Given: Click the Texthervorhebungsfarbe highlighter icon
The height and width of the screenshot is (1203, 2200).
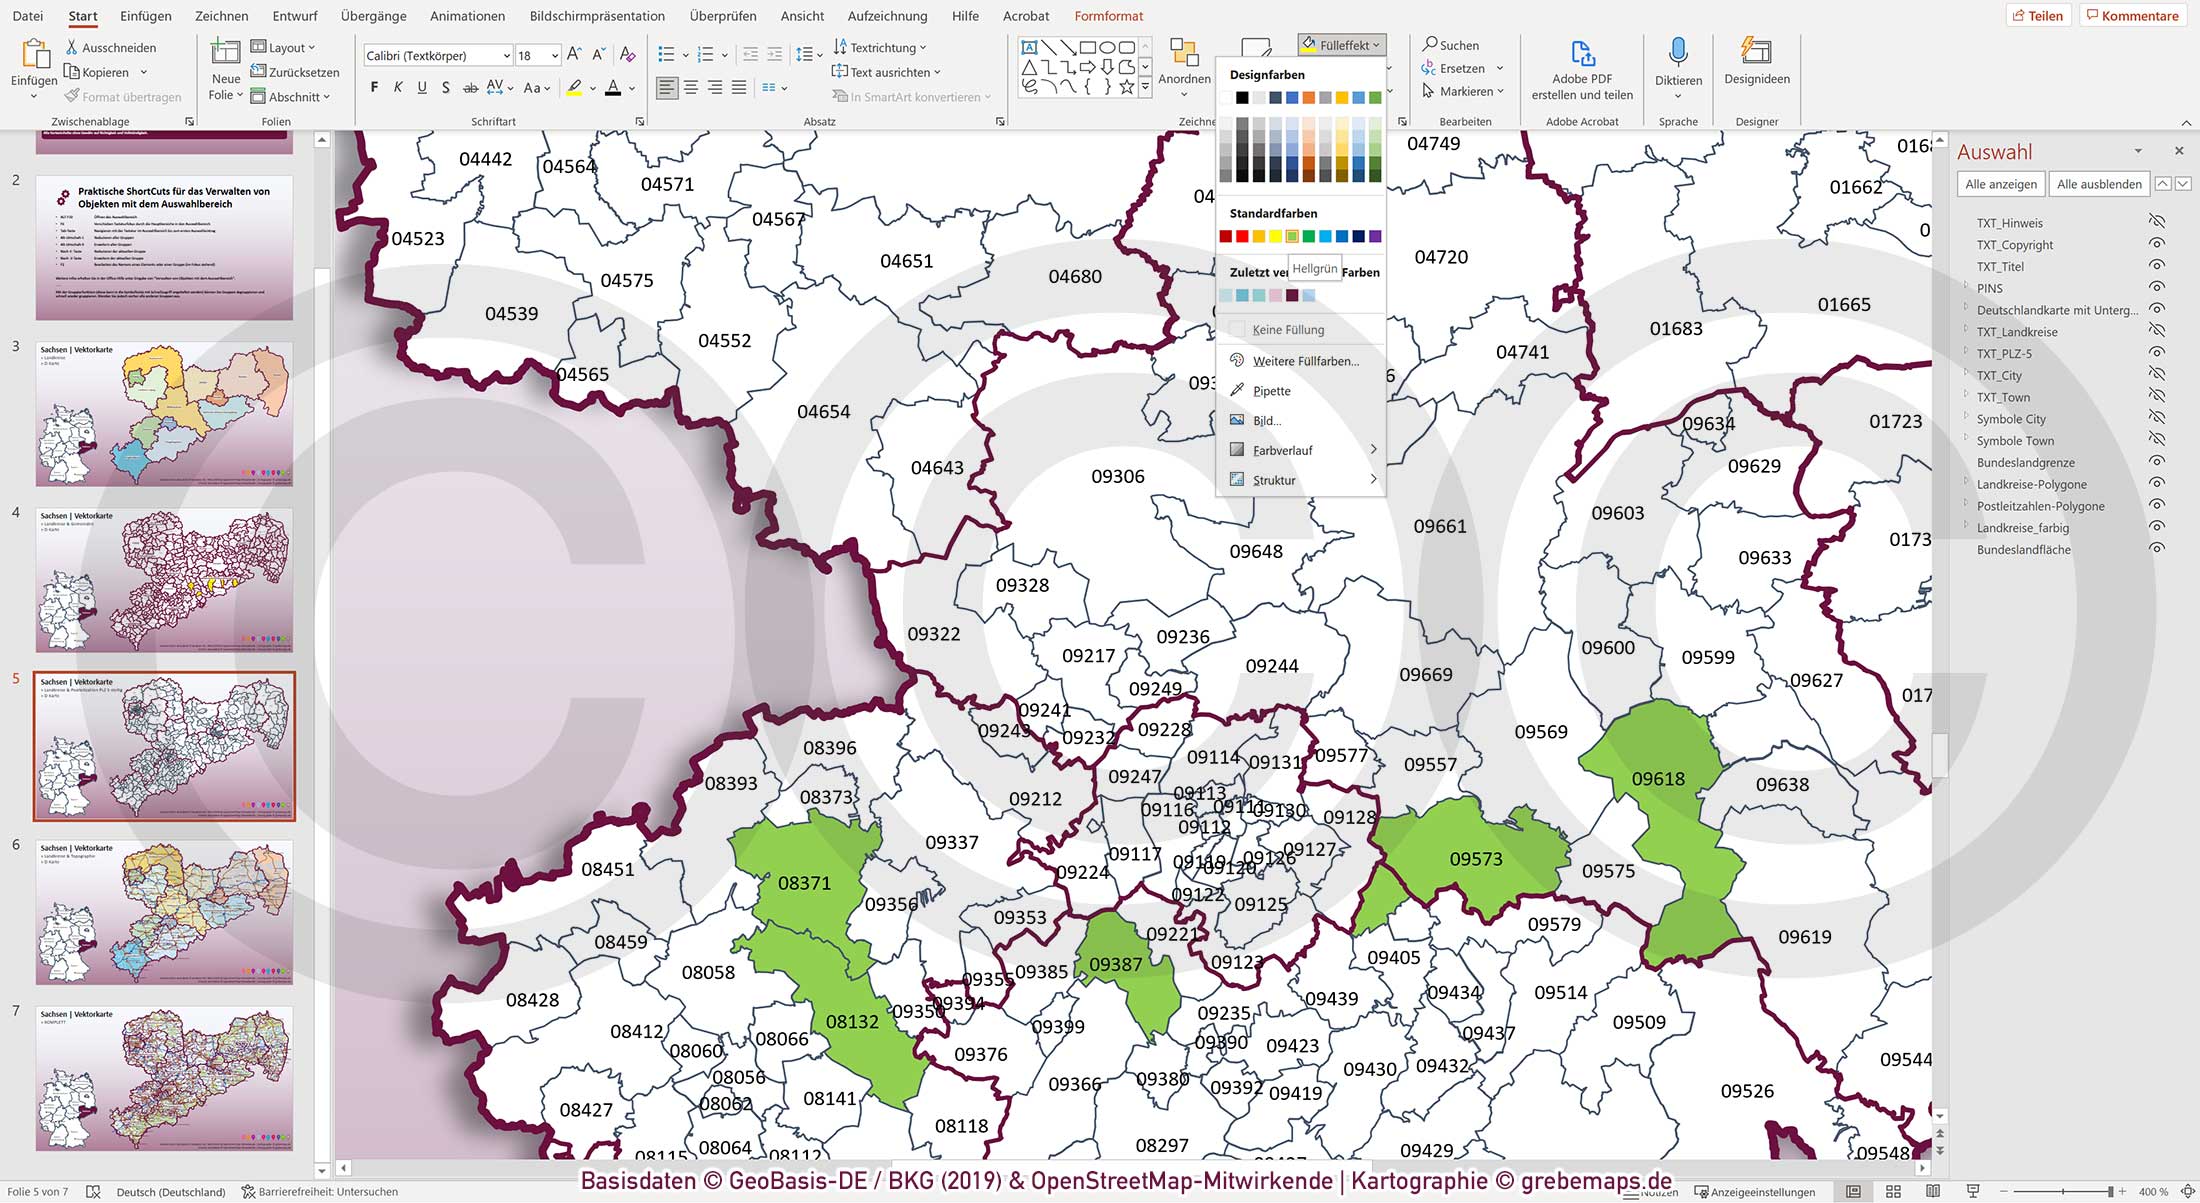Looking at the screenshot, I should pyautogui.click(x=573, y=87).
